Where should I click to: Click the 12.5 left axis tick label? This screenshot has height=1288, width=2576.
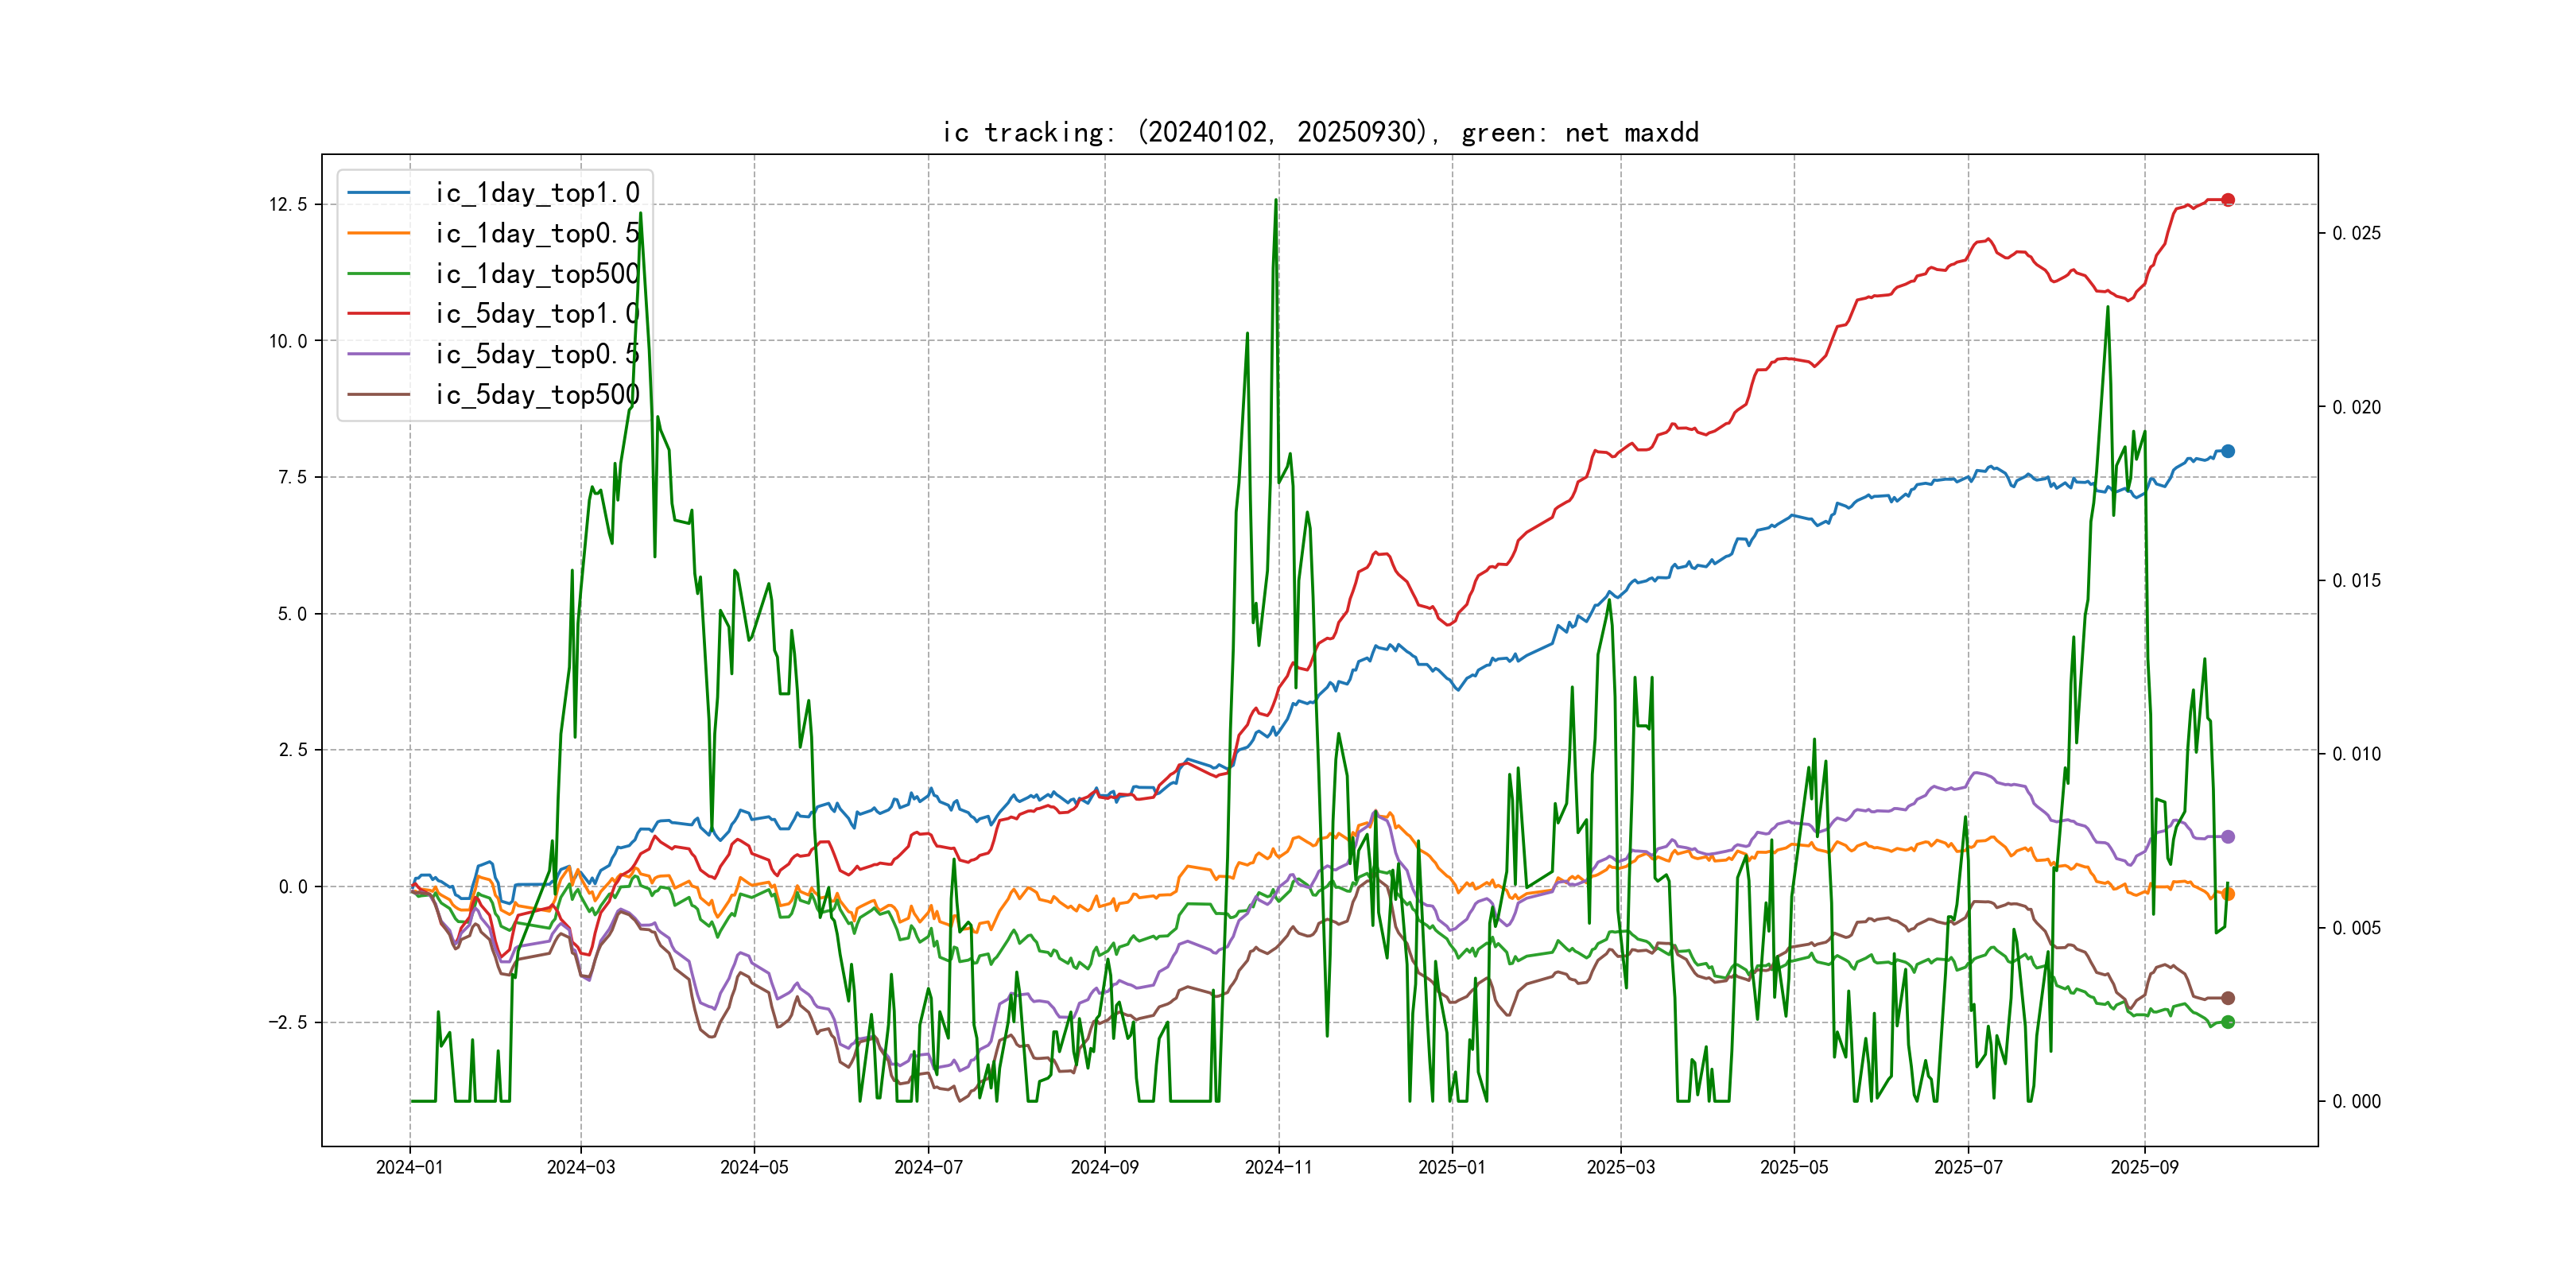tap(287, 204)
